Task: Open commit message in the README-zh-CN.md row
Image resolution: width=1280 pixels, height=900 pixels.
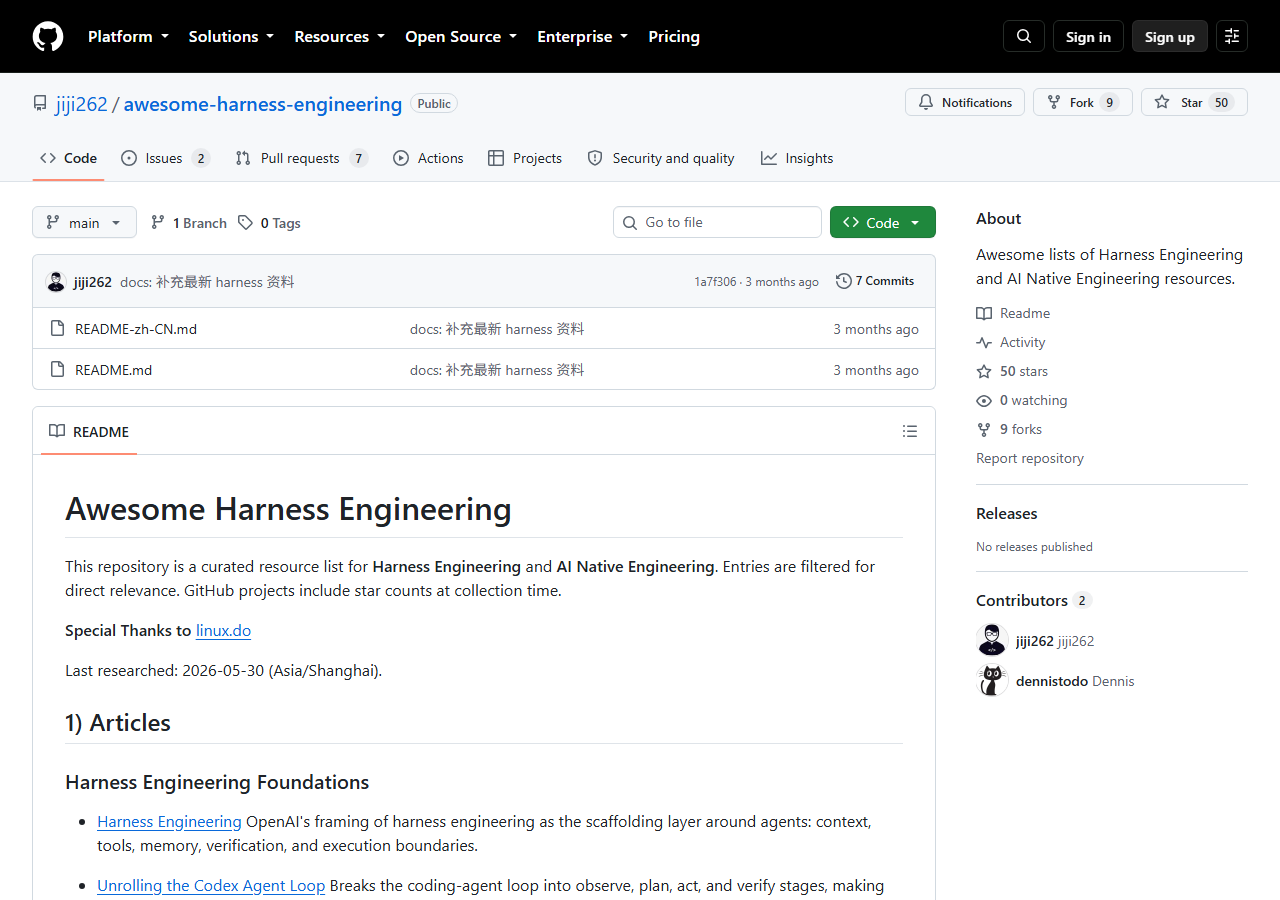Action: click(497, 329)
